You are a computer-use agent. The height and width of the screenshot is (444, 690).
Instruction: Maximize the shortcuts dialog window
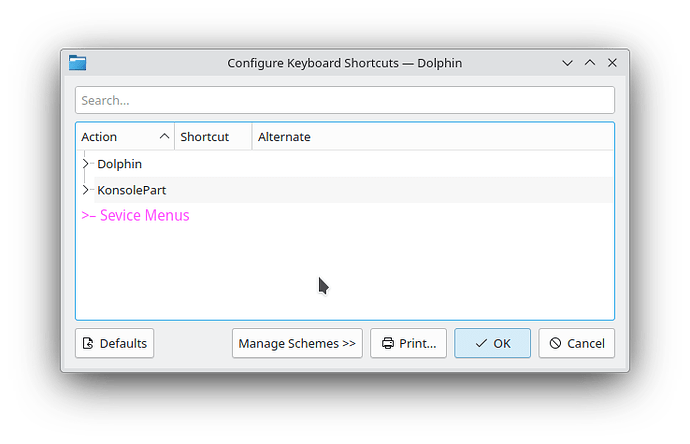click(590, 63)
